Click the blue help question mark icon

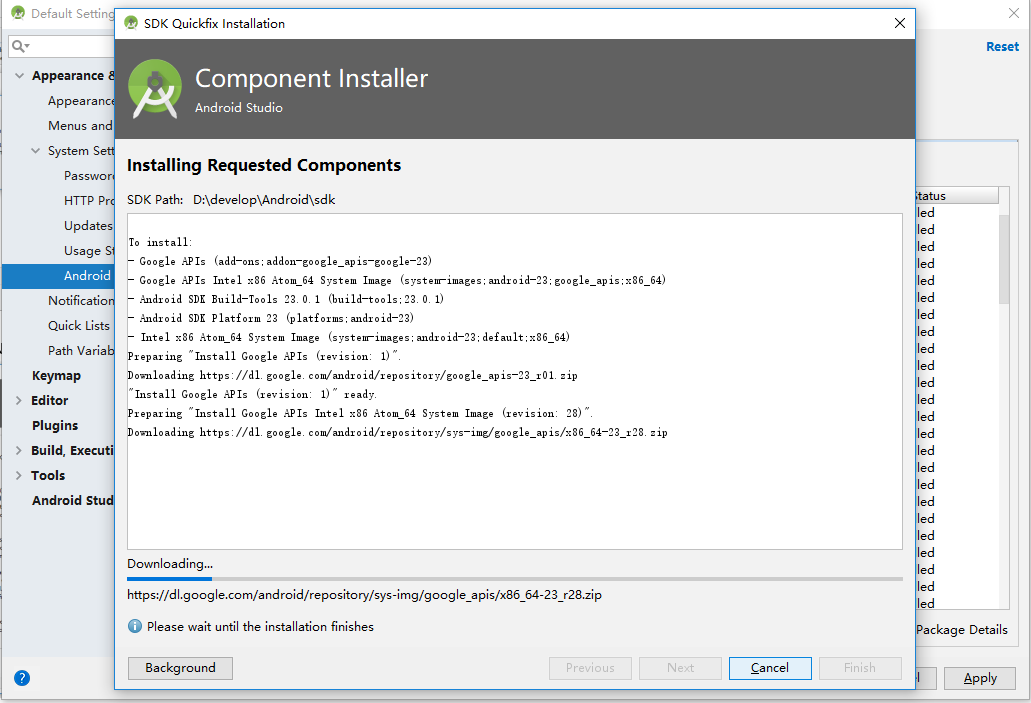21,677
